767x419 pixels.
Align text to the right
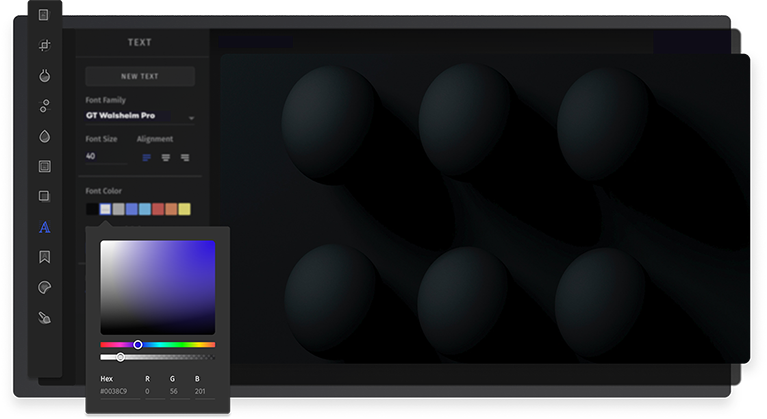tap(185, 157)
